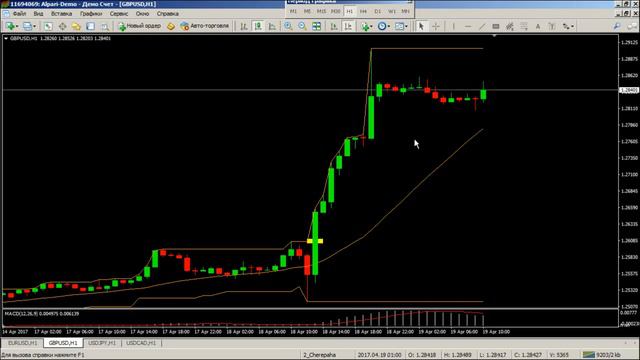Viewport: 640px width, 360px height.
Task: Click the Periods clock icon
Action: 382,26
